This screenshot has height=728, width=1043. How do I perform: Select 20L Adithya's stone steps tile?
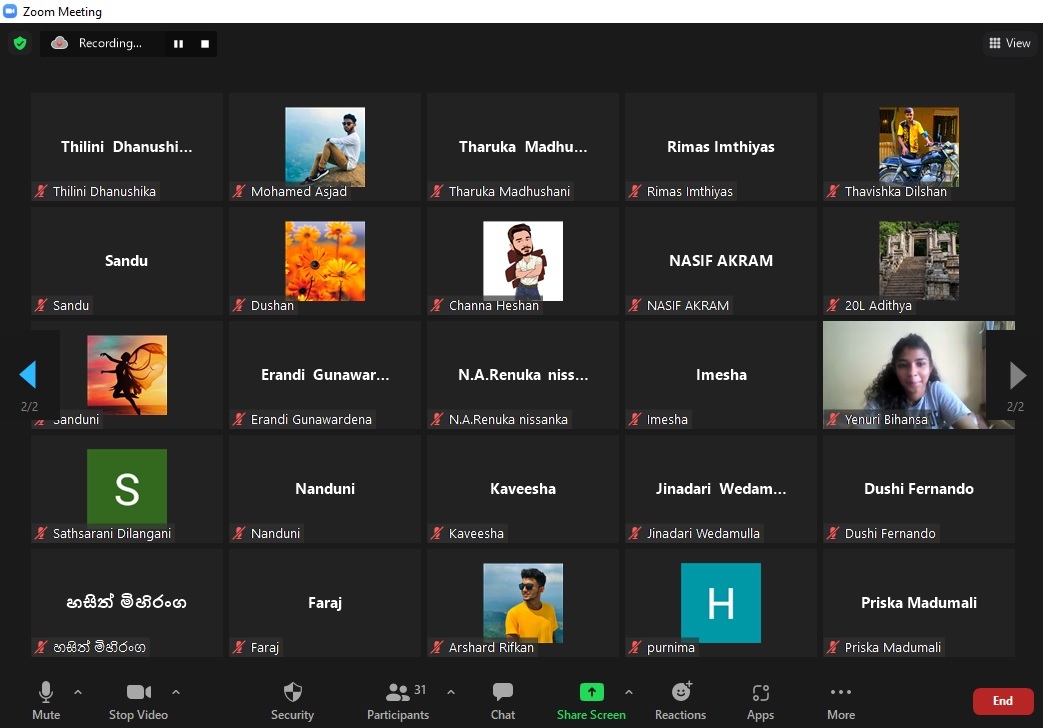[919, 260]
